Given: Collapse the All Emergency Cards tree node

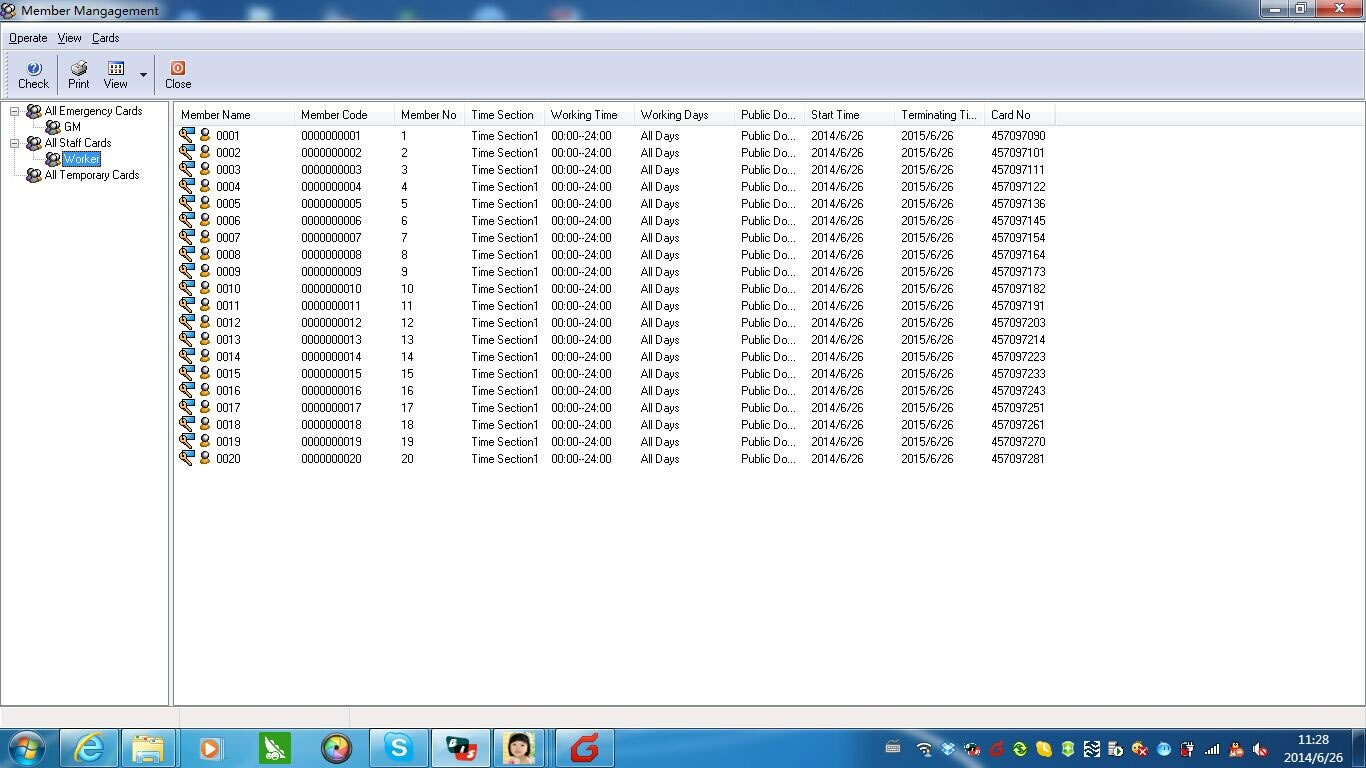Looking at the screenshot, I should click(x=15, y=111).
